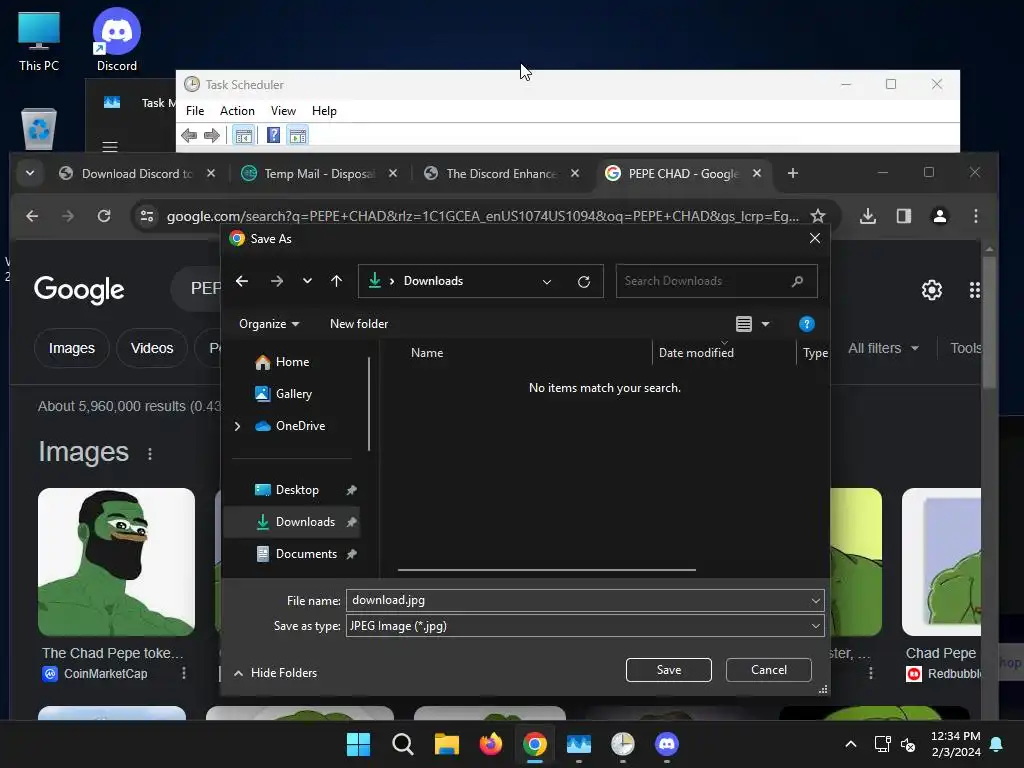The height and width of the screenshot is (768, 1024).
Task: Expand the OneDrive tree node
Action: (237, 426)
